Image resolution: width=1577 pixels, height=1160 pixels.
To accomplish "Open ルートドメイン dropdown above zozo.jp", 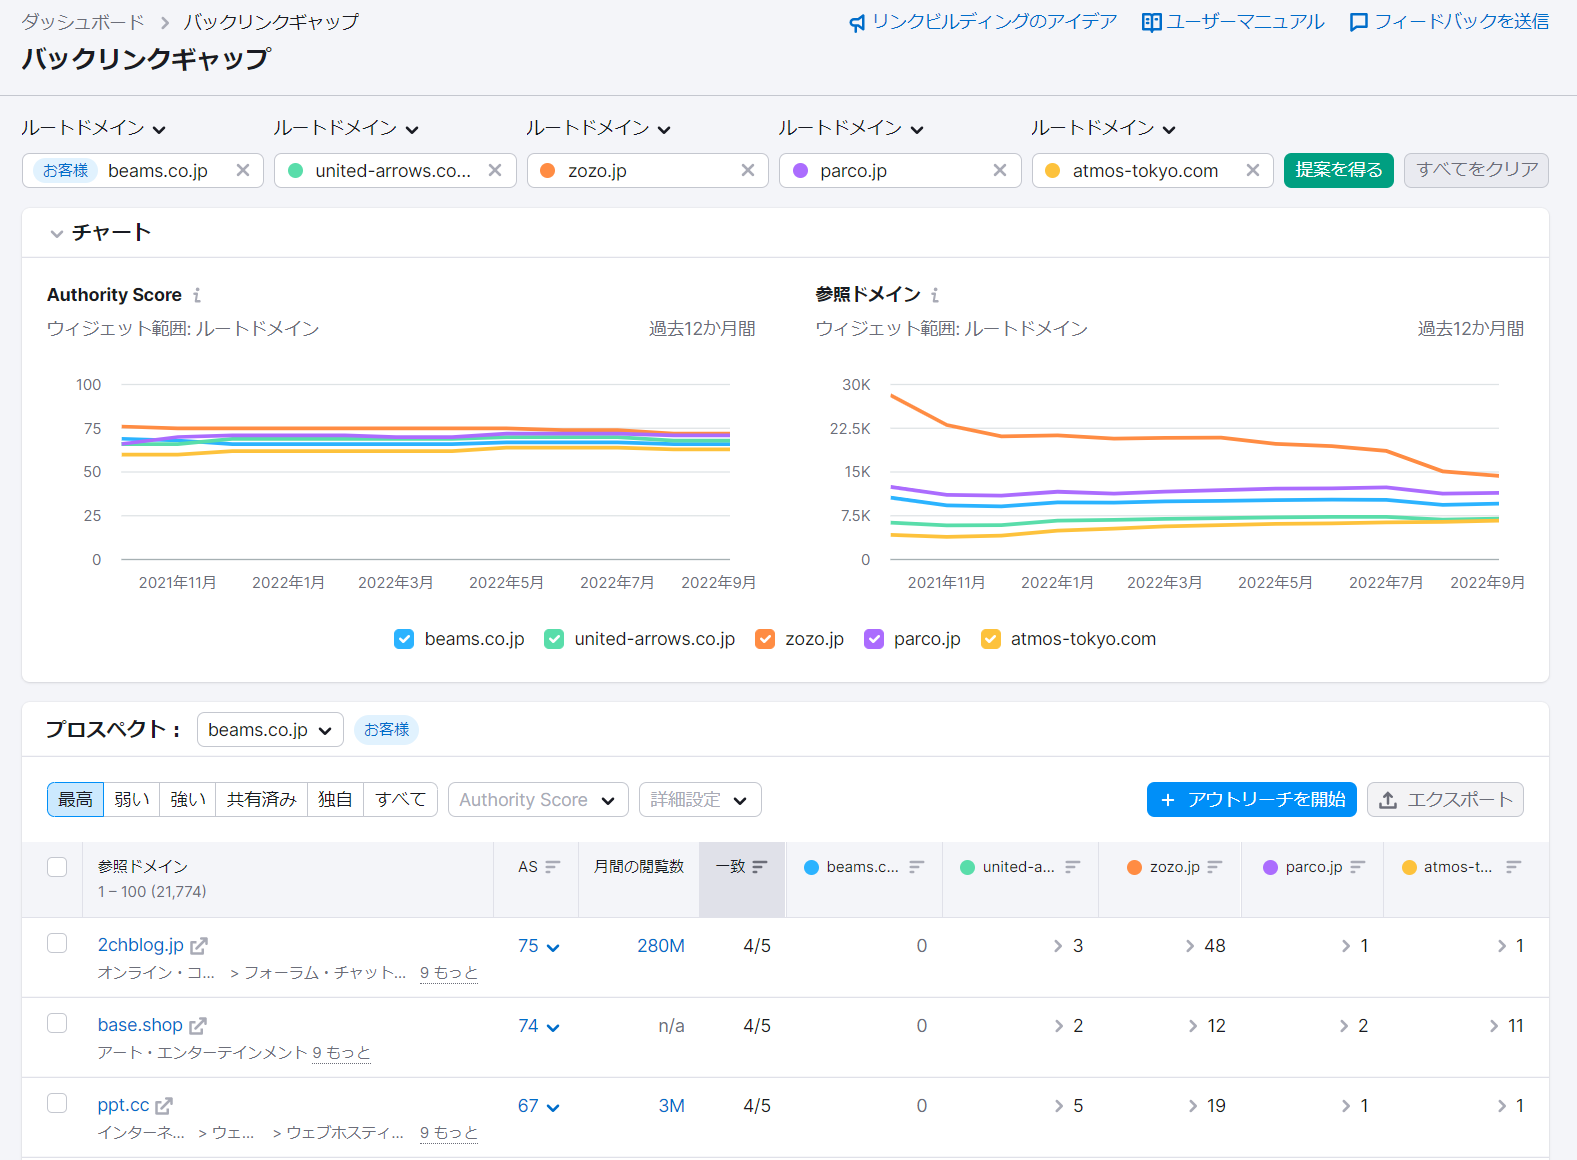I will tap(599, 128).
